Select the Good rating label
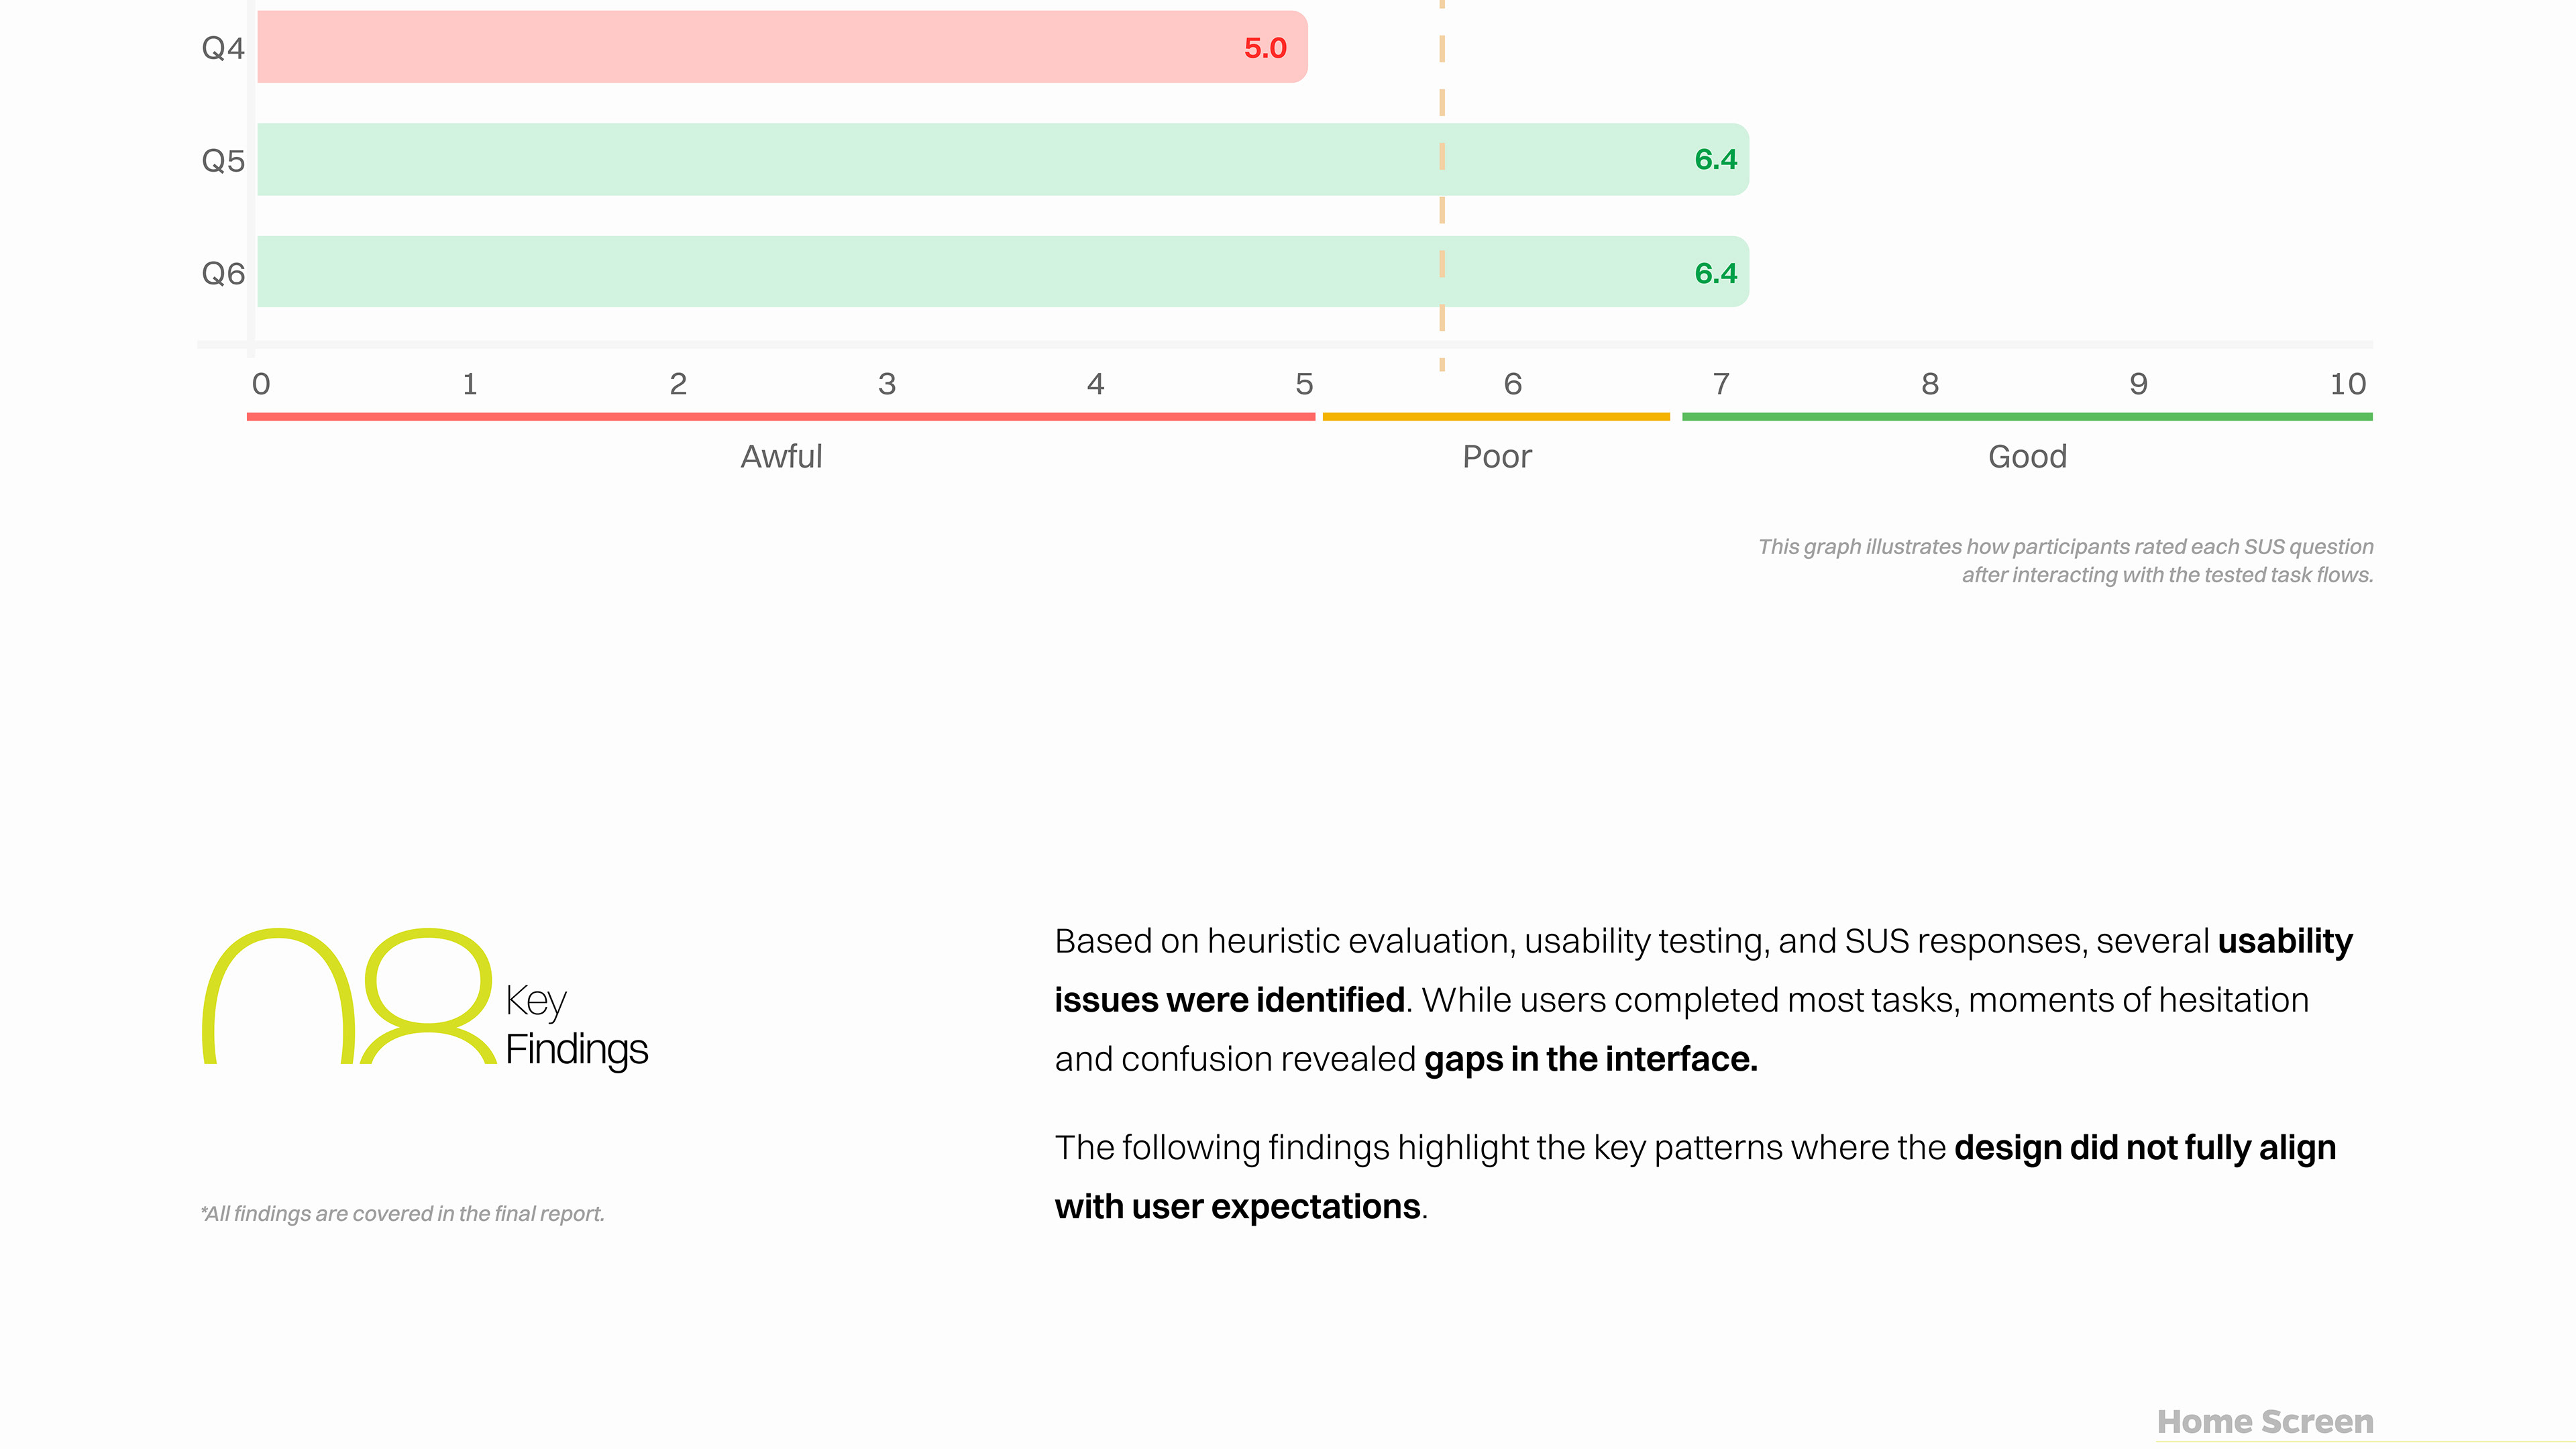 (x=2027, y=457)
